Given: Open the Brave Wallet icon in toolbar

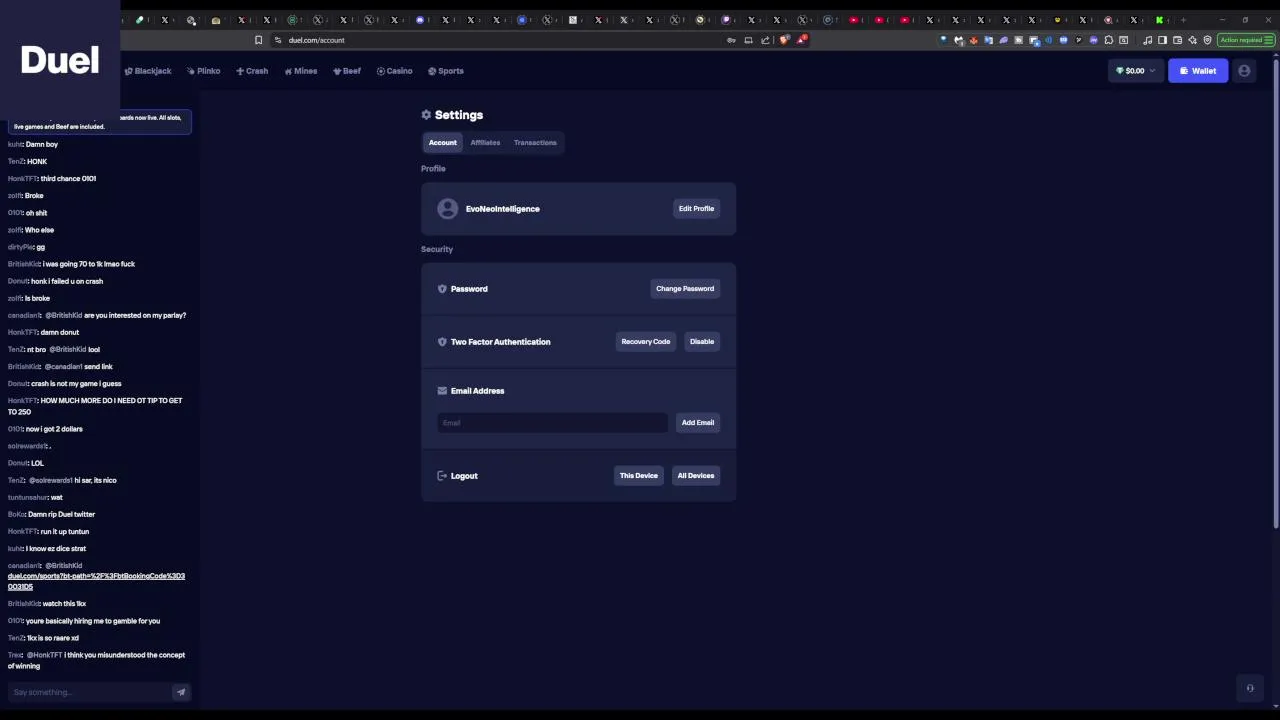Looking at the screenshot, I should [x=1177, y=40].
